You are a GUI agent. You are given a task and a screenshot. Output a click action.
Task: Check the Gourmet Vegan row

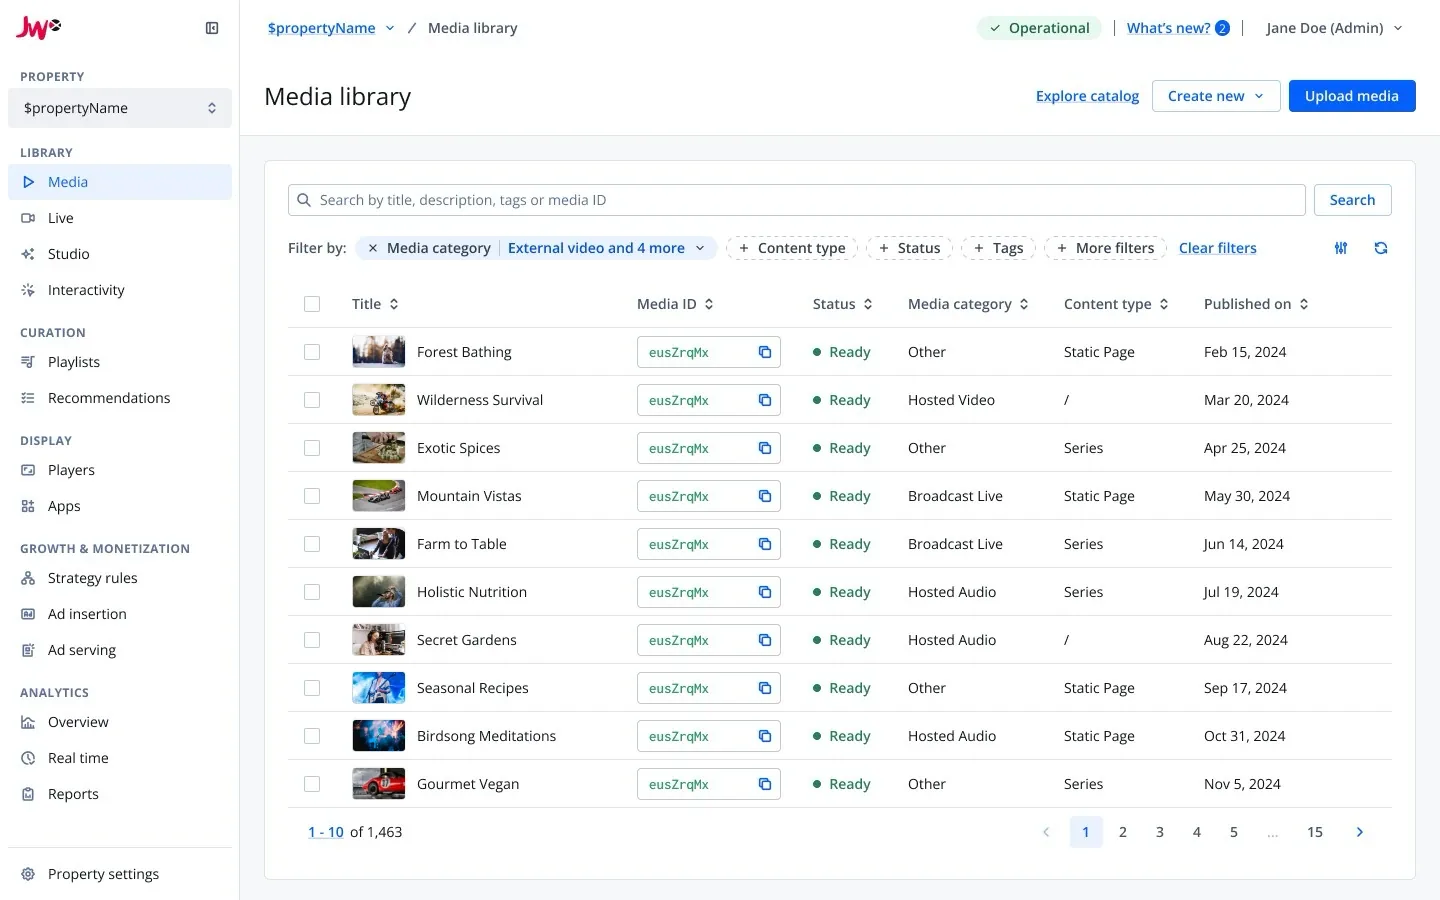coord(312,784)
